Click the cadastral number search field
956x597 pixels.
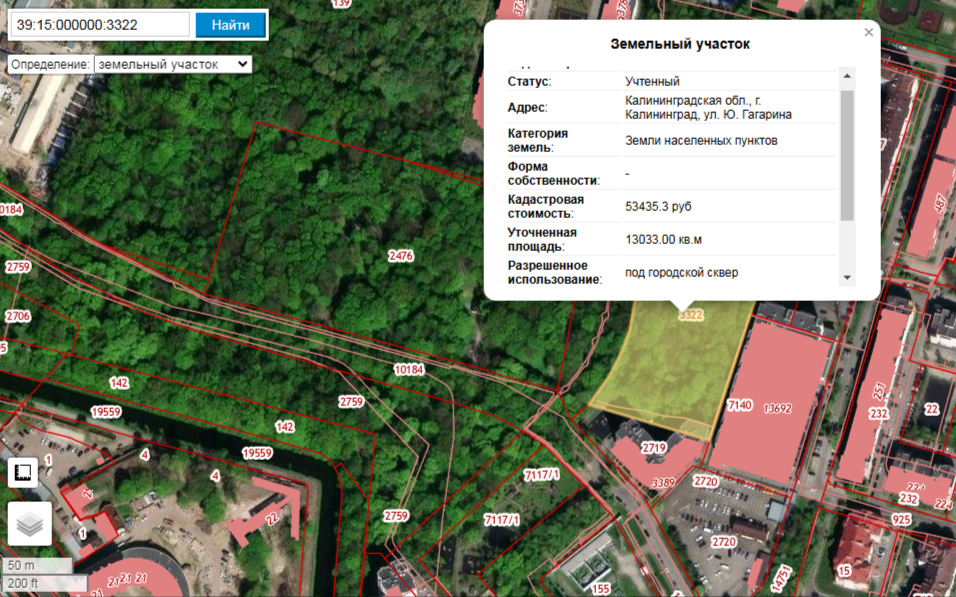[x=100, y=25]
